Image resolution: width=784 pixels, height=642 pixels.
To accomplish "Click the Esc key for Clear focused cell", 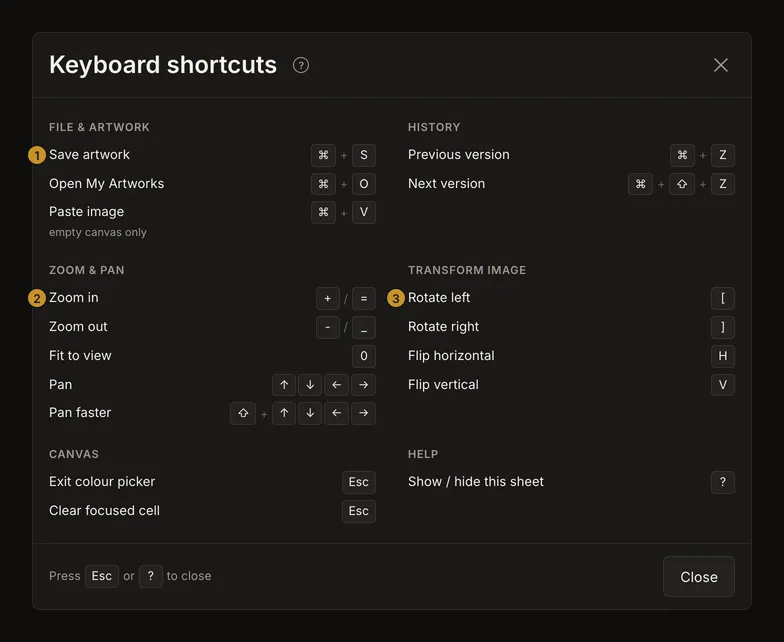I will [x=358, y=511].
